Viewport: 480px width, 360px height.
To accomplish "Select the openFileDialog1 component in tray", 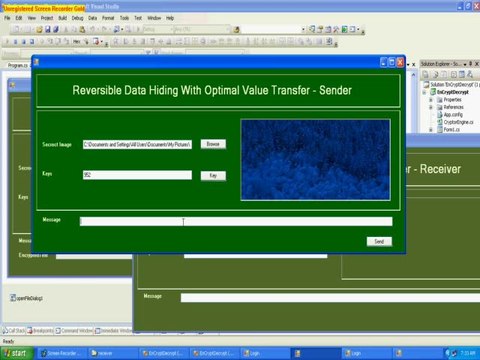I will tap(26, 298).
